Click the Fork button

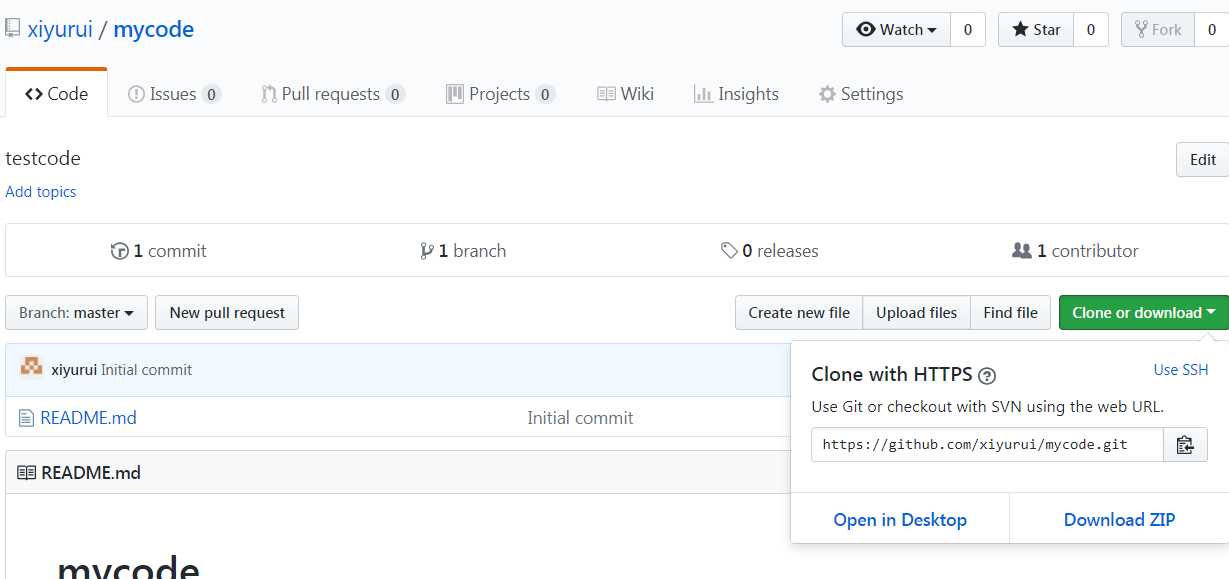(1157, 30)
